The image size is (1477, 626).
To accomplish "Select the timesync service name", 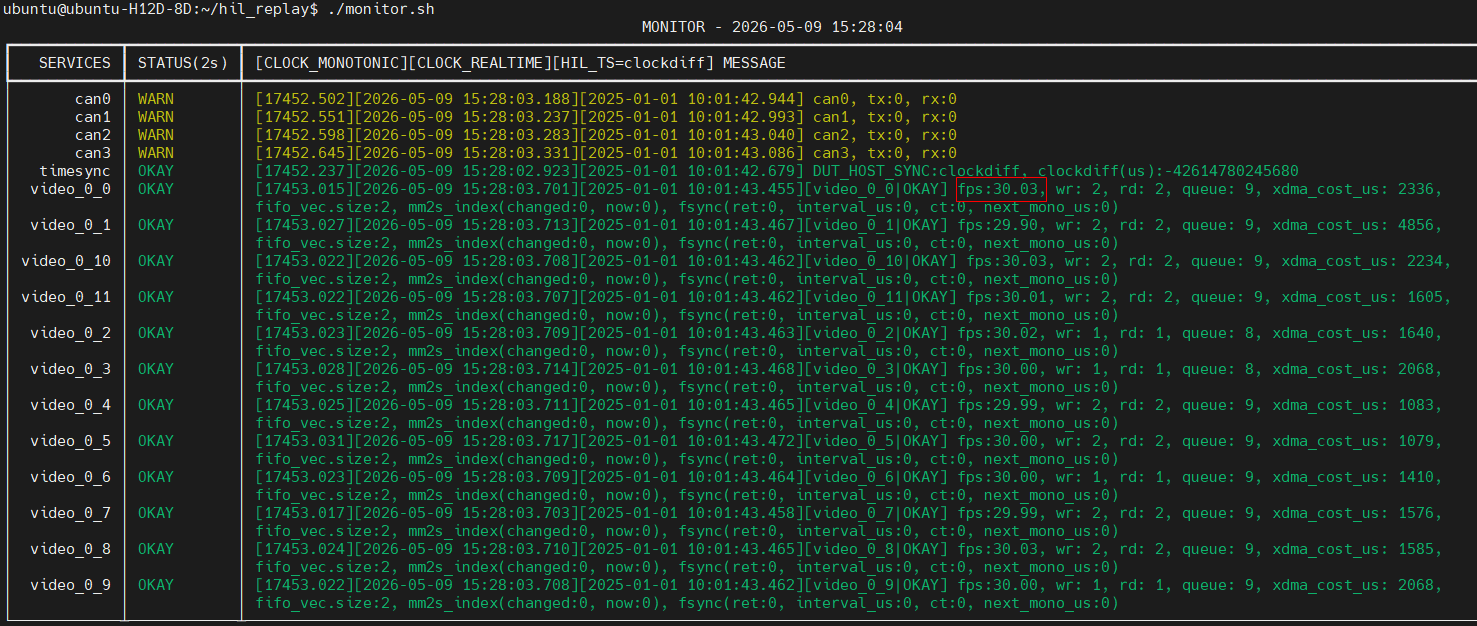I will tap(75, 171).
